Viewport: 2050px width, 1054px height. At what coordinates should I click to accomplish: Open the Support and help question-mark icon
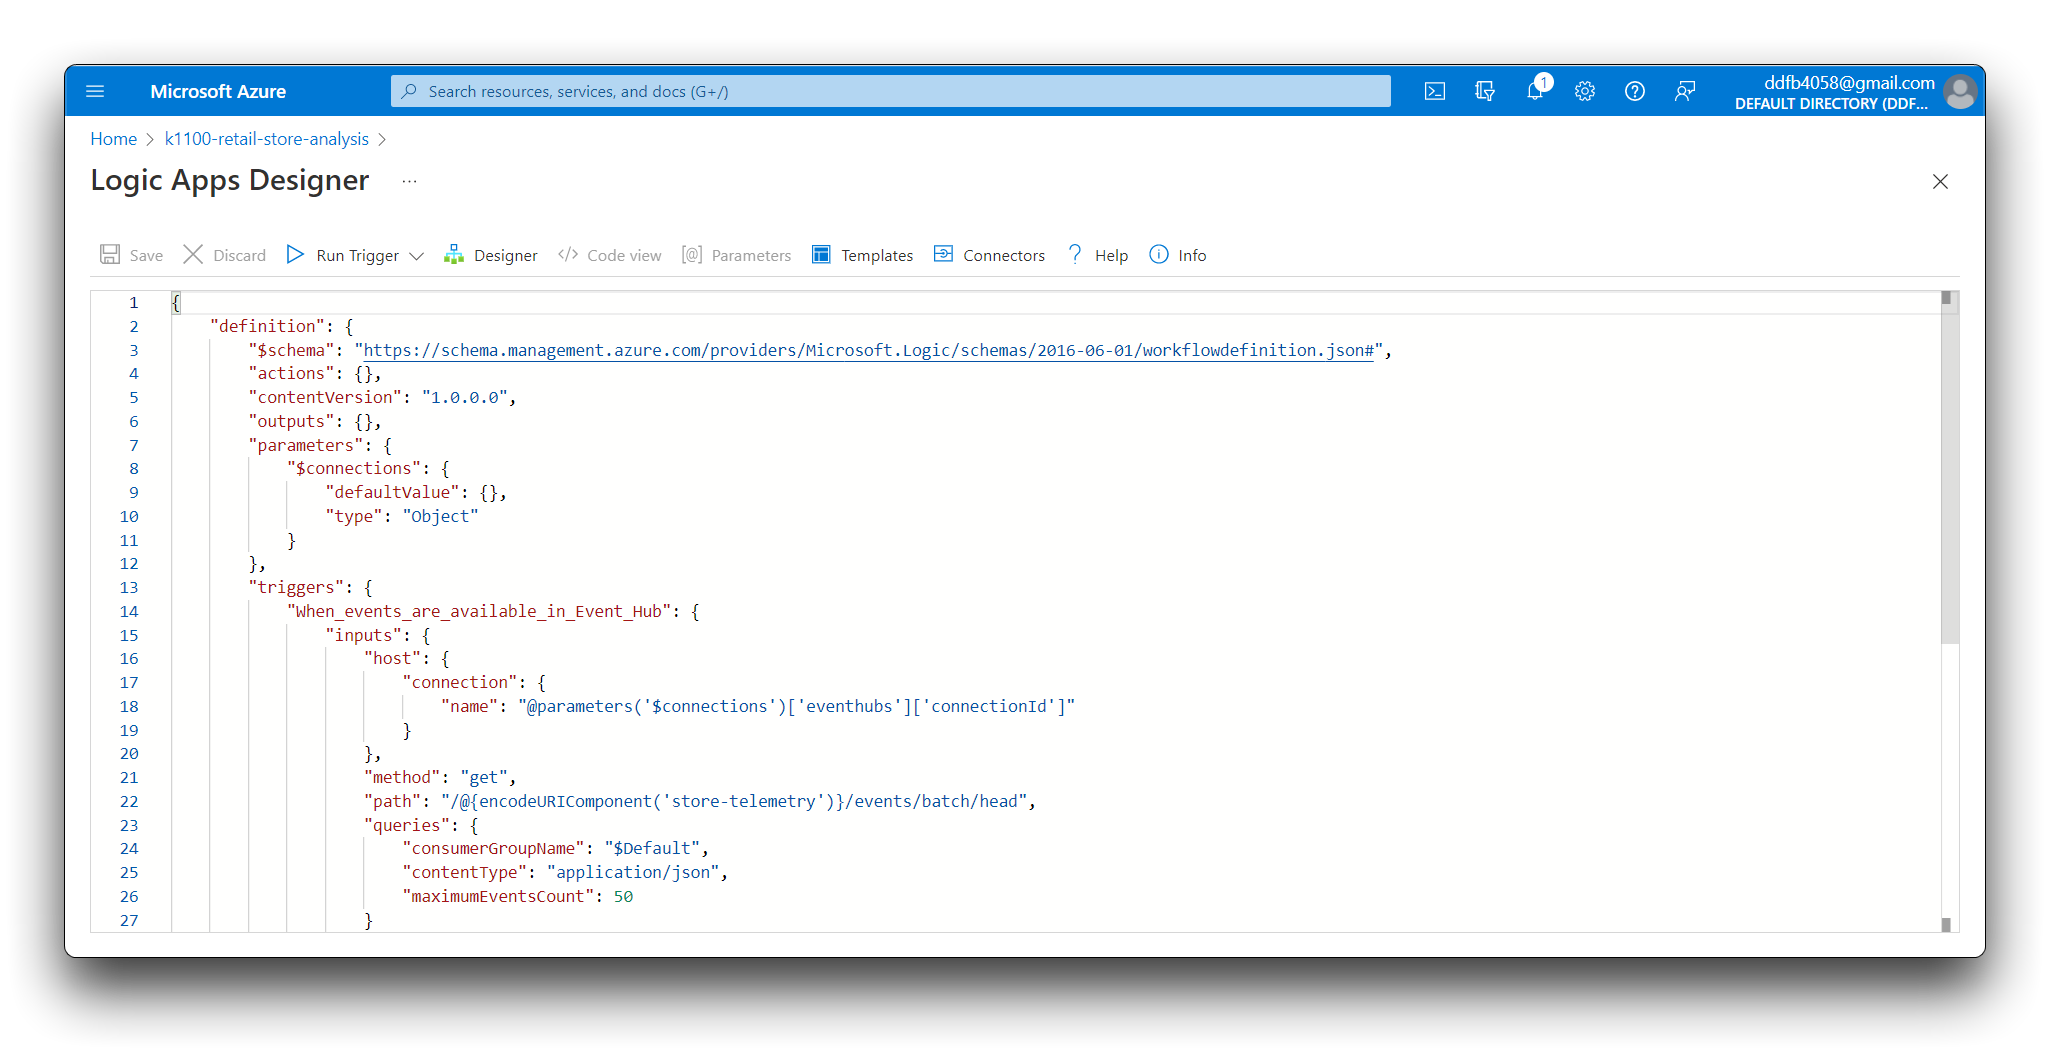(x=1634, y=91)
